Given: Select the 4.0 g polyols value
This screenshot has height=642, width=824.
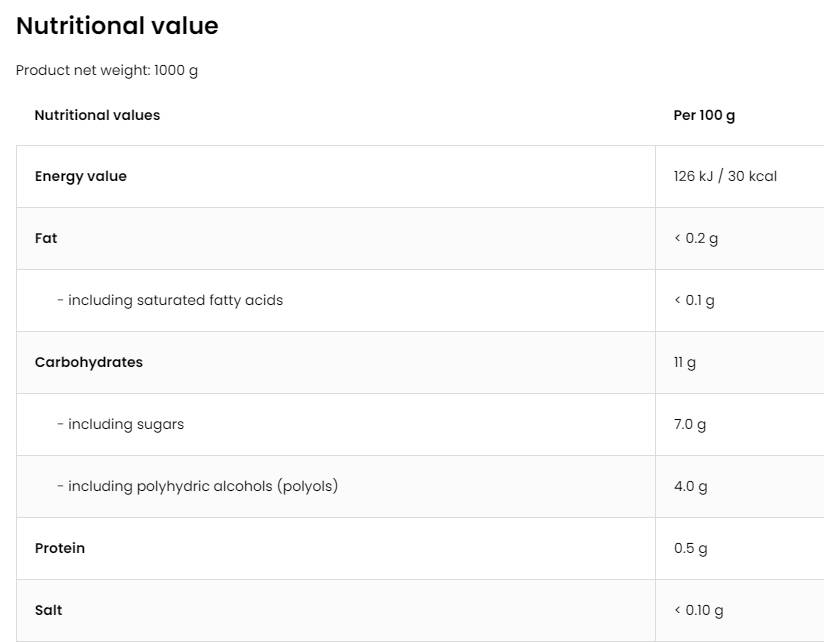Looking at the screenshot, I should click(690, 486).
